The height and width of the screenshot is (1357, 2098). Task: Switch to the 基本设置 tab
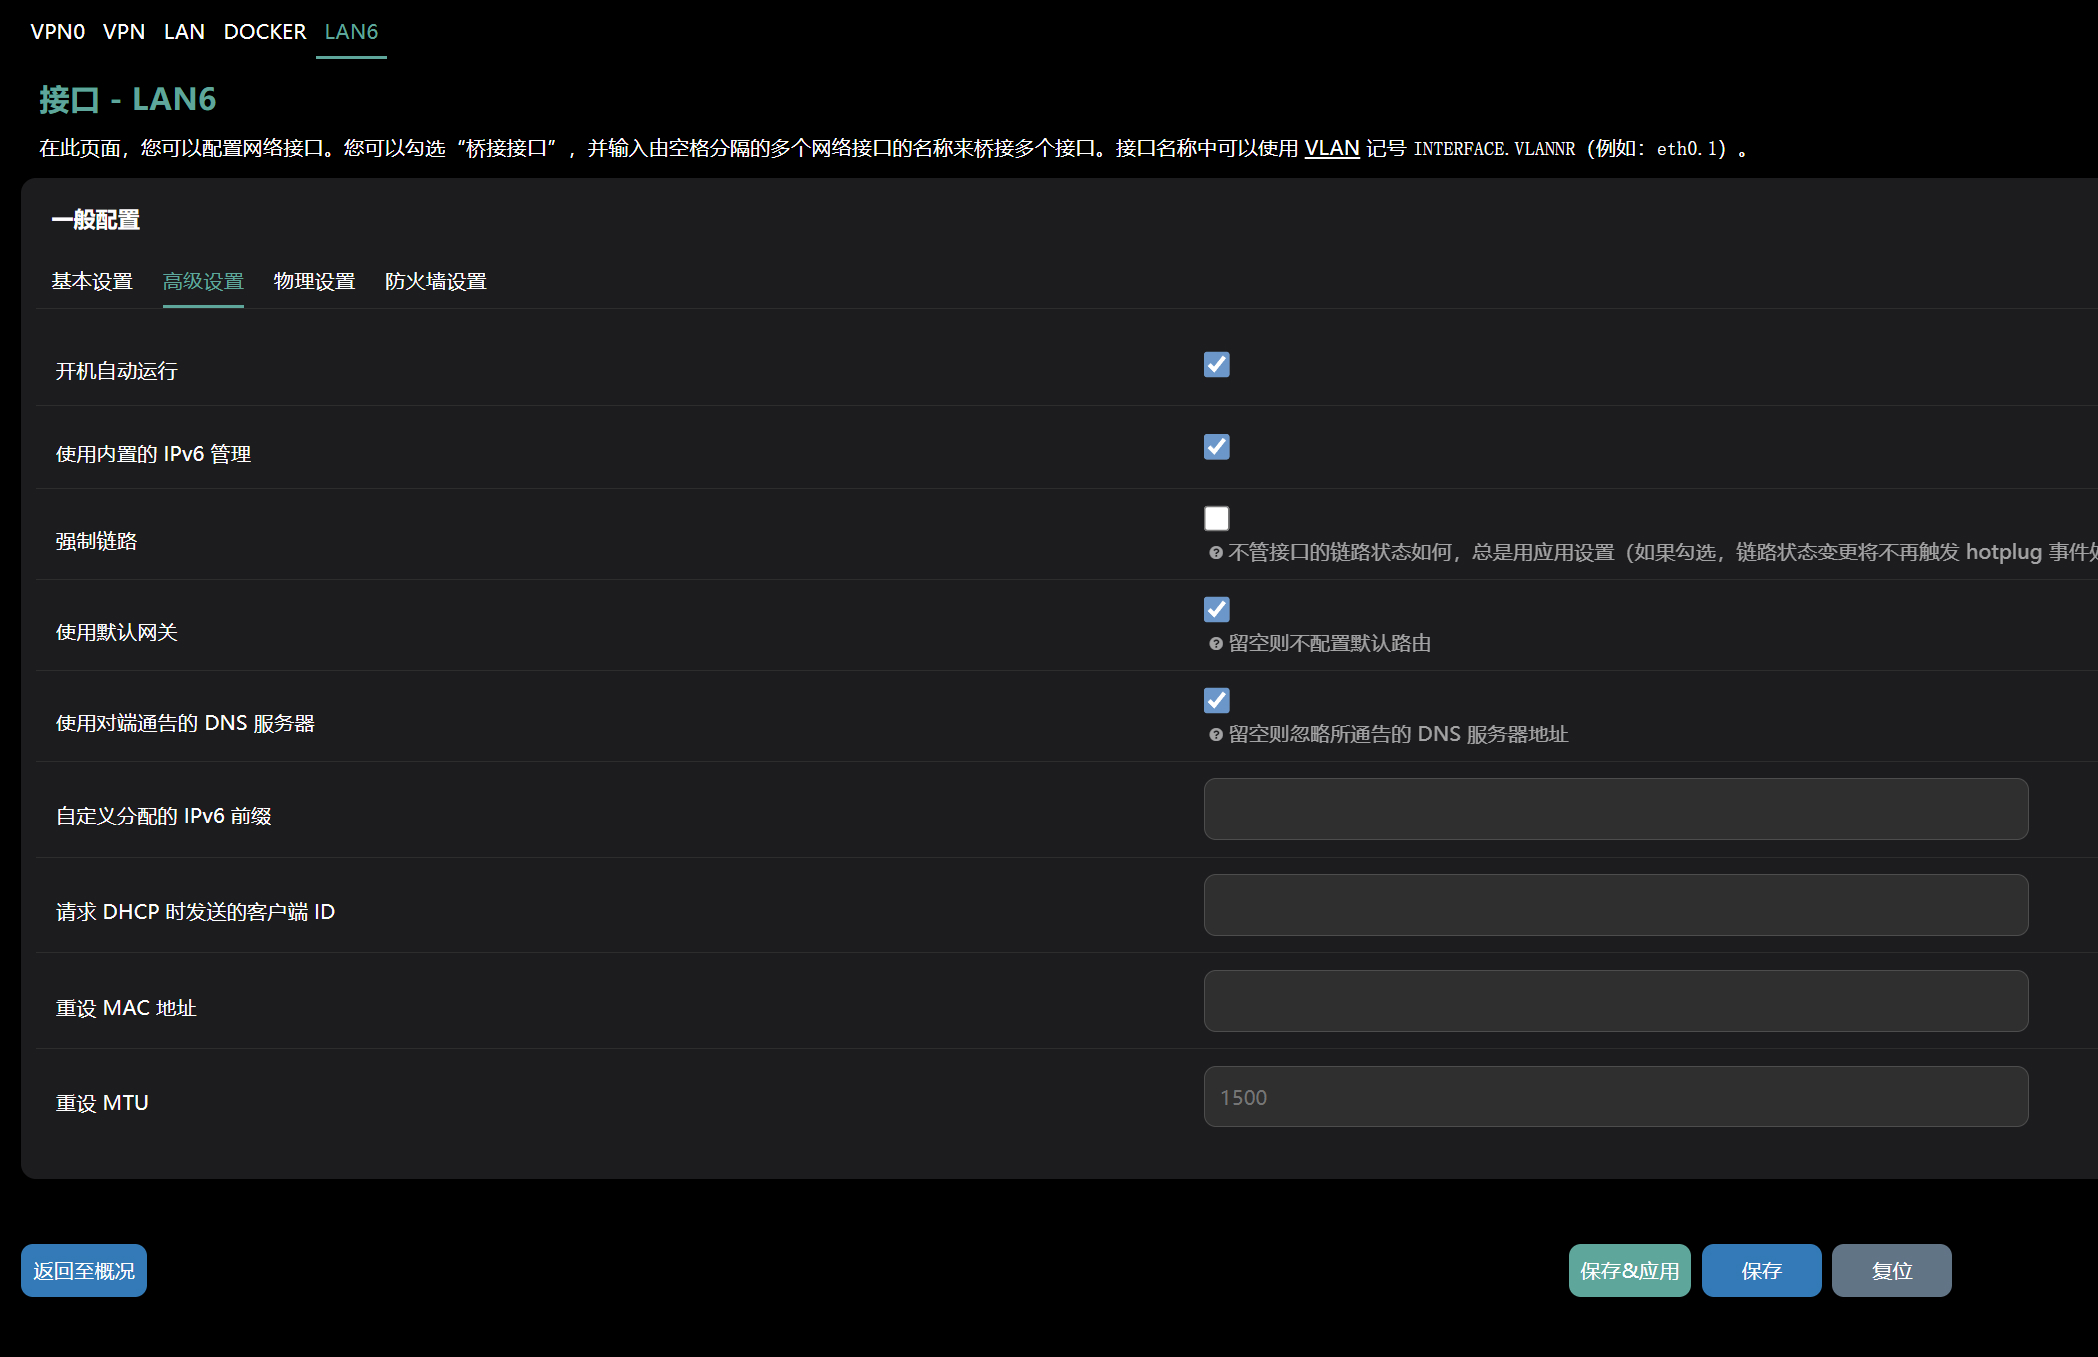pyautogui.click(x=92, y=282)
